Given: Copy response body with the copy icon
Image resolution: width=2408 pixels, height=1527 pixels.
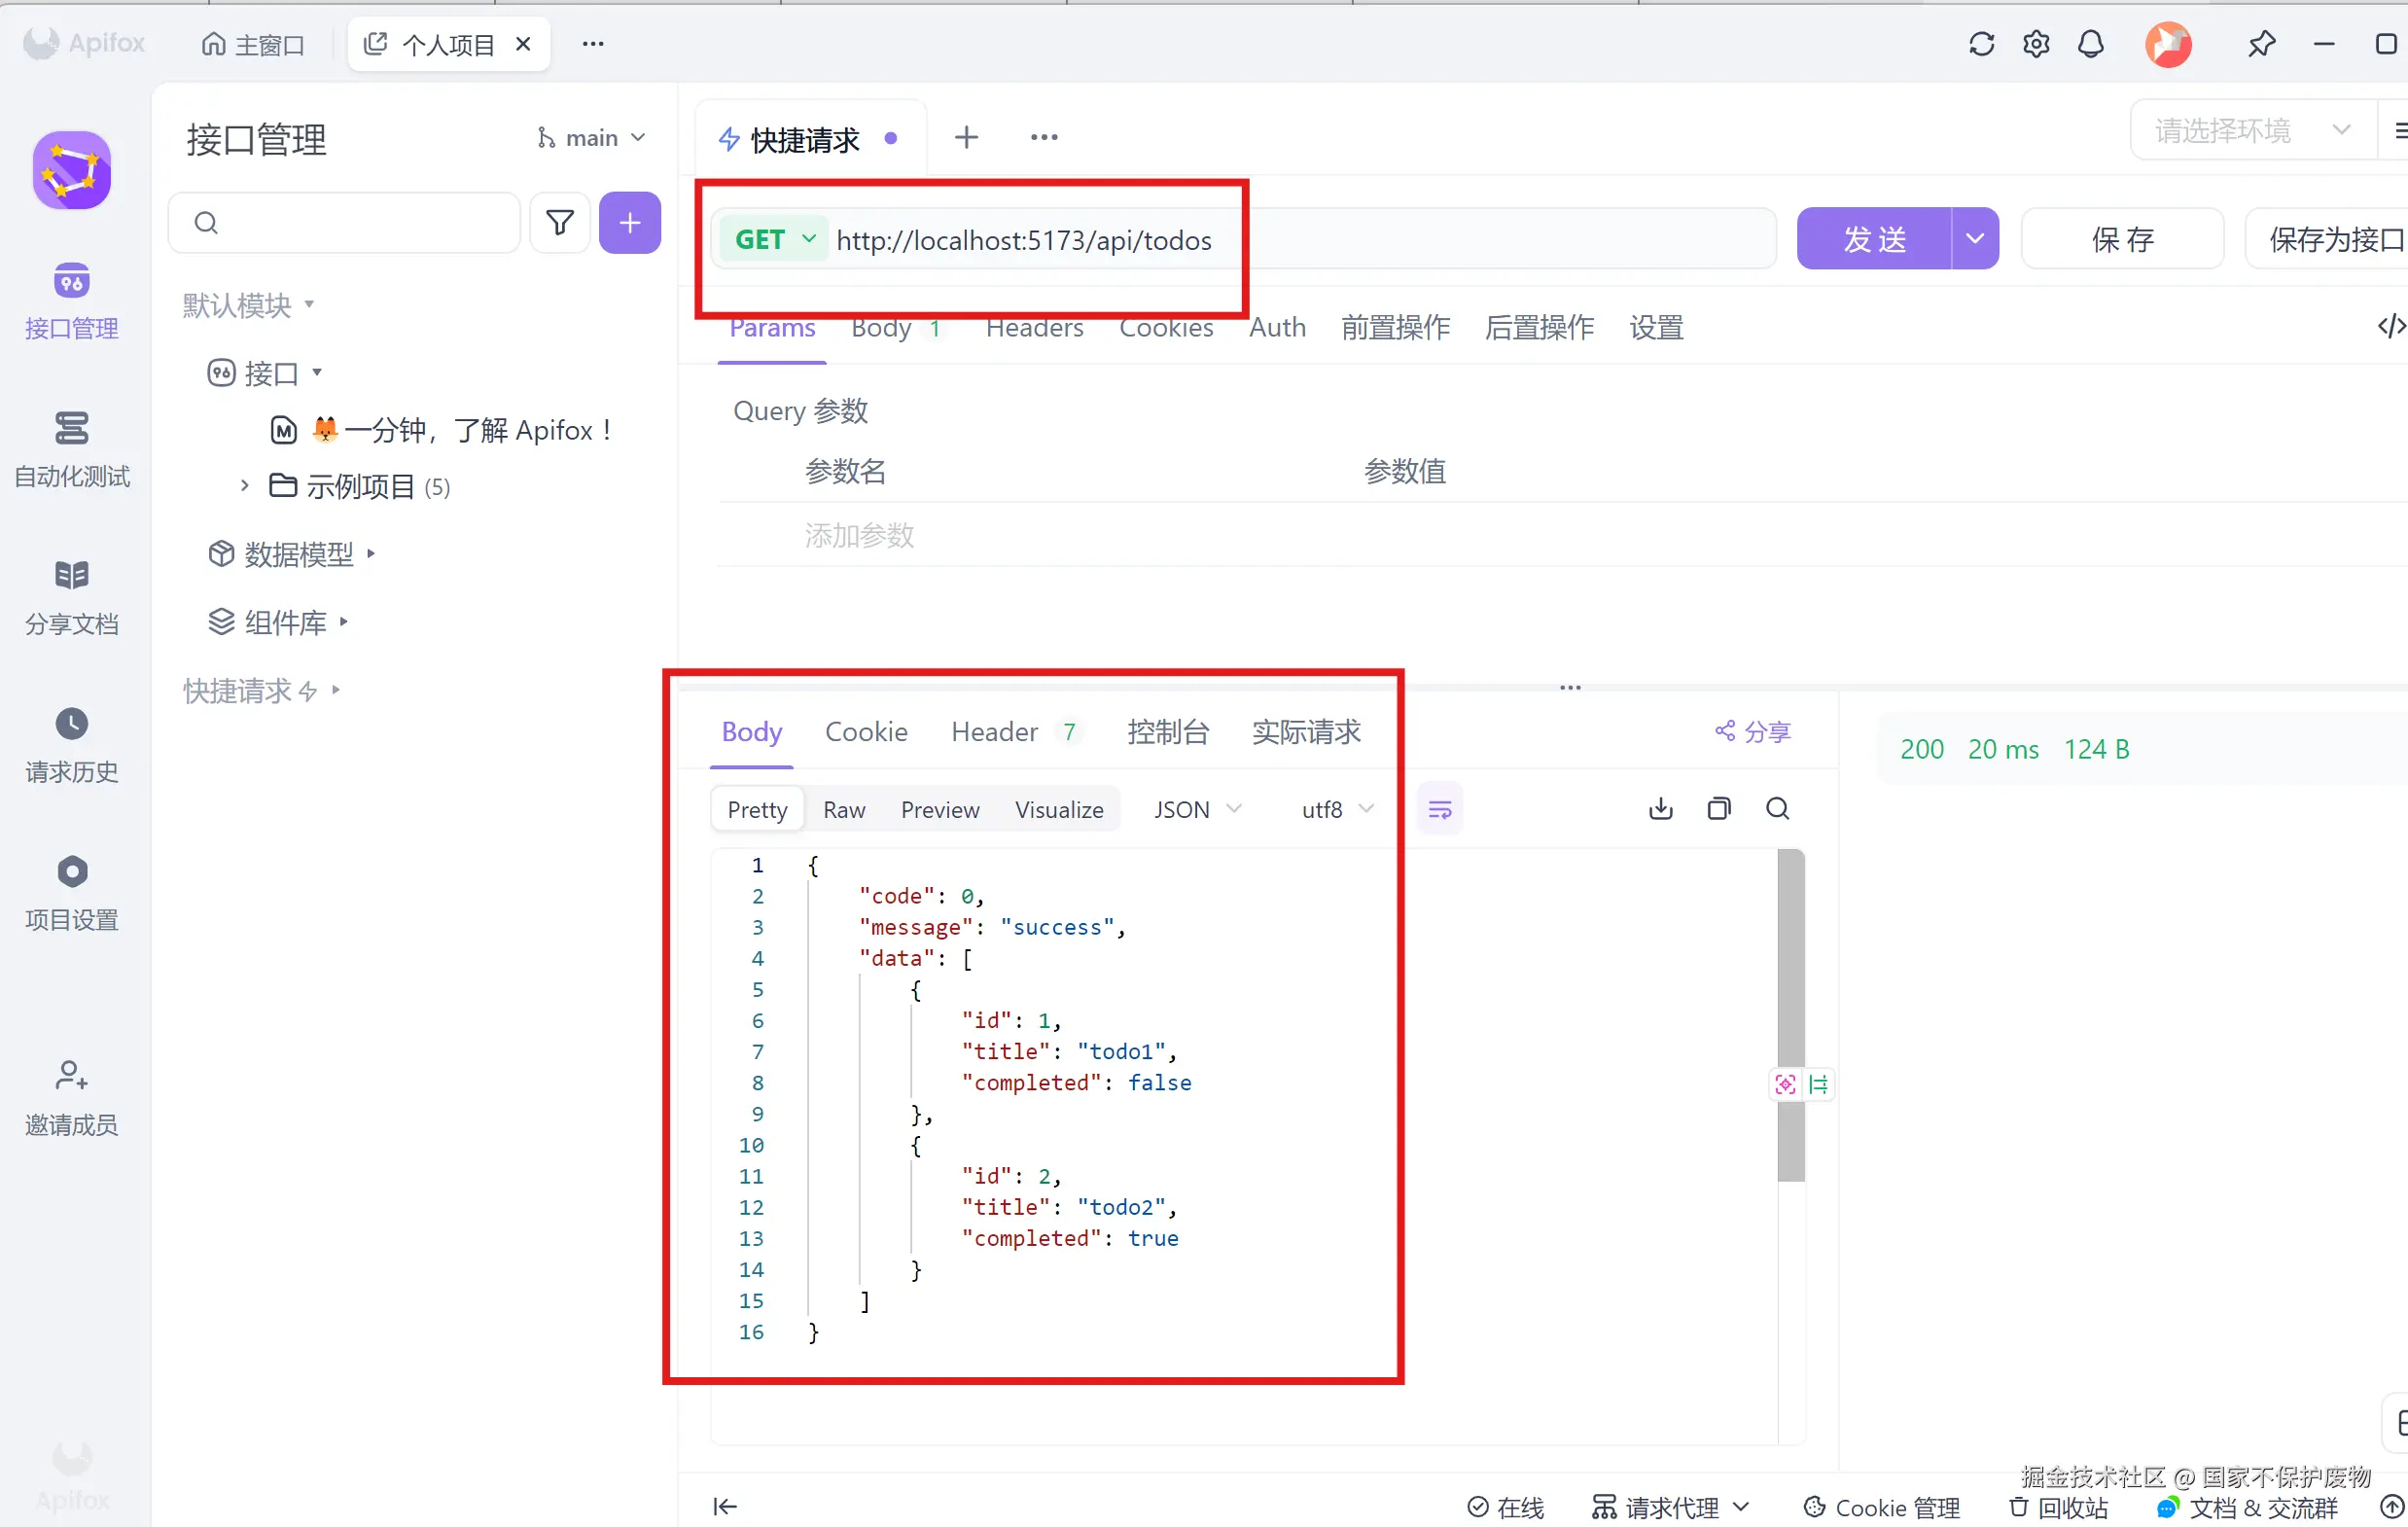Looking at the screenshot, I should coord(1718,808).
